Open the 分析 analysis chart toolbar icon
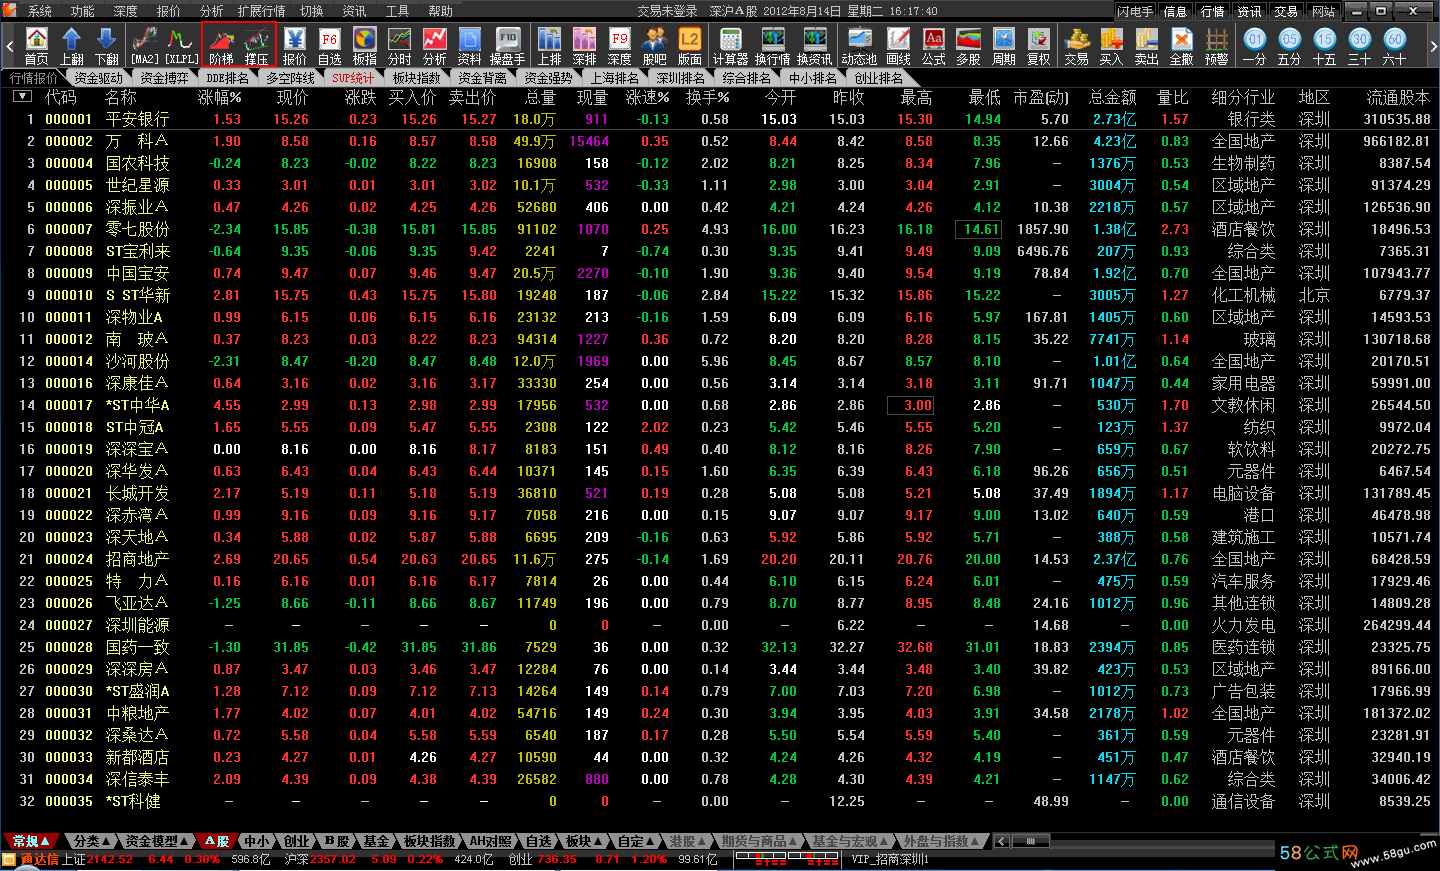This screenshot has height=871, width=1440. [435, 46]
